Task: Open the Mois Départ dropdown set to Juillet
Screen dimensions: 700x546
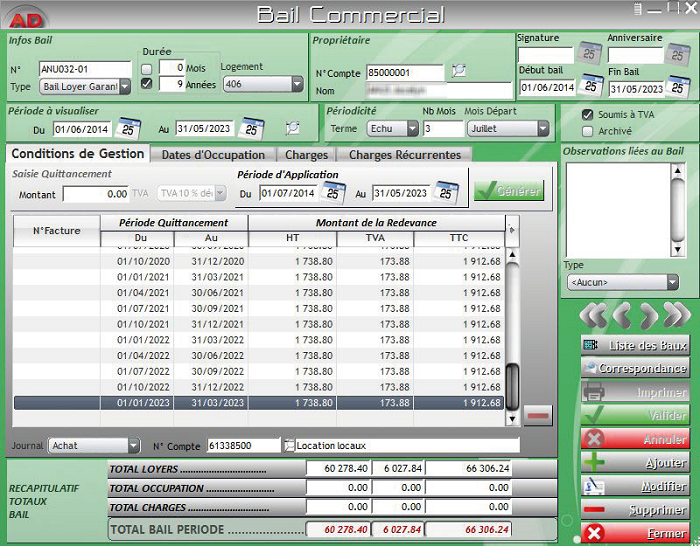Action: (x=543, y=129)
